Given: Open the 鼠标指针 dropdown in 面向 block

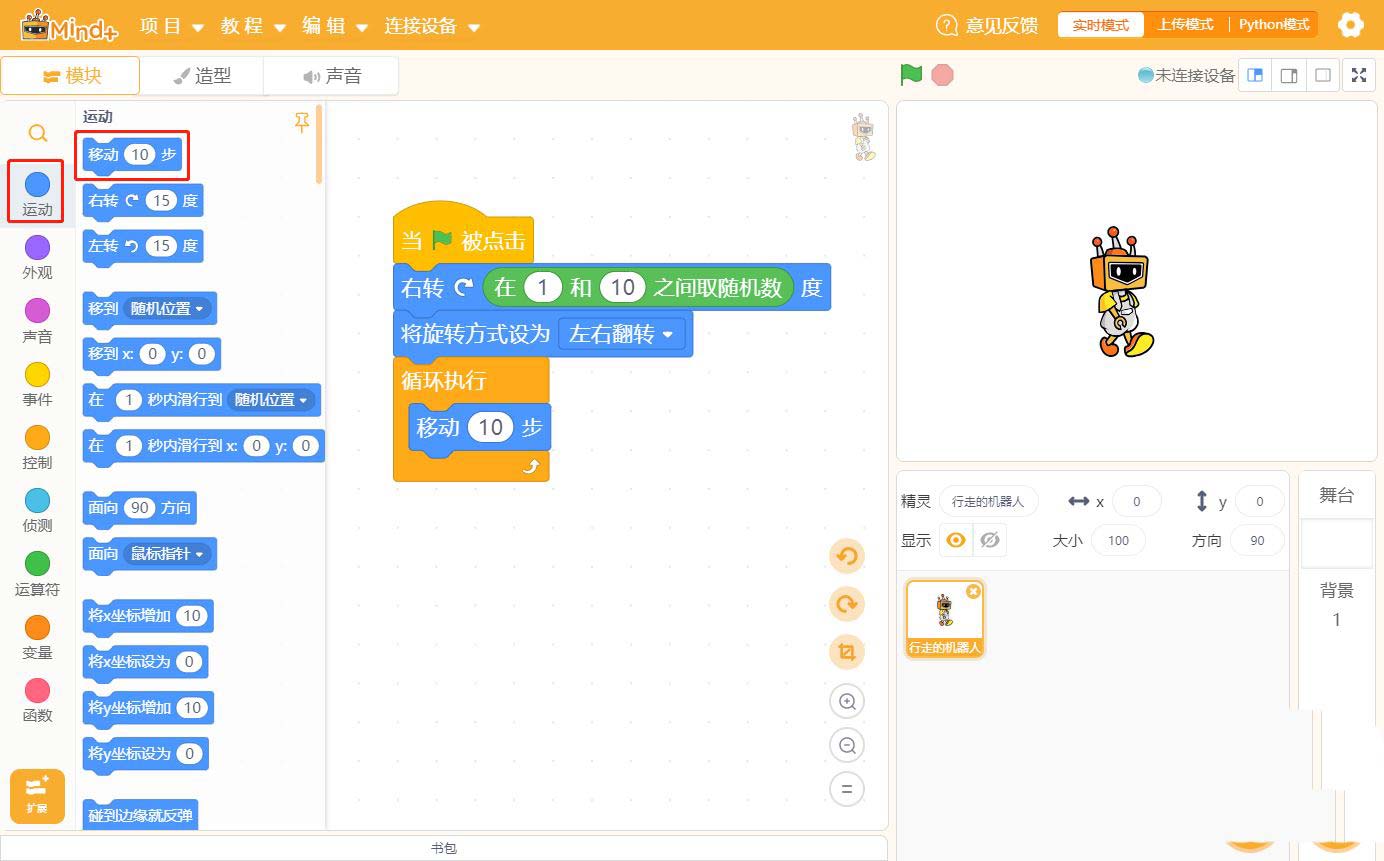Looking at the screenshot, I should [x=169, y=554].
